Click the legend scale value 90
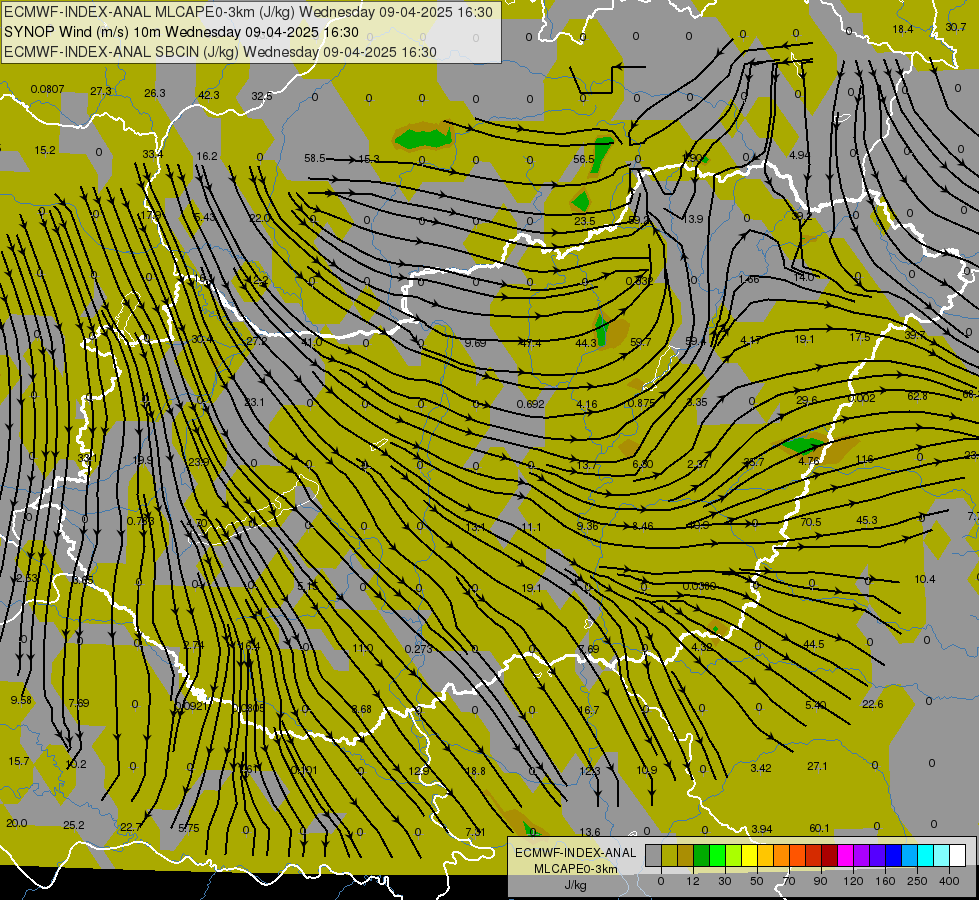979x900 pixels. click(x=820, y=881)
